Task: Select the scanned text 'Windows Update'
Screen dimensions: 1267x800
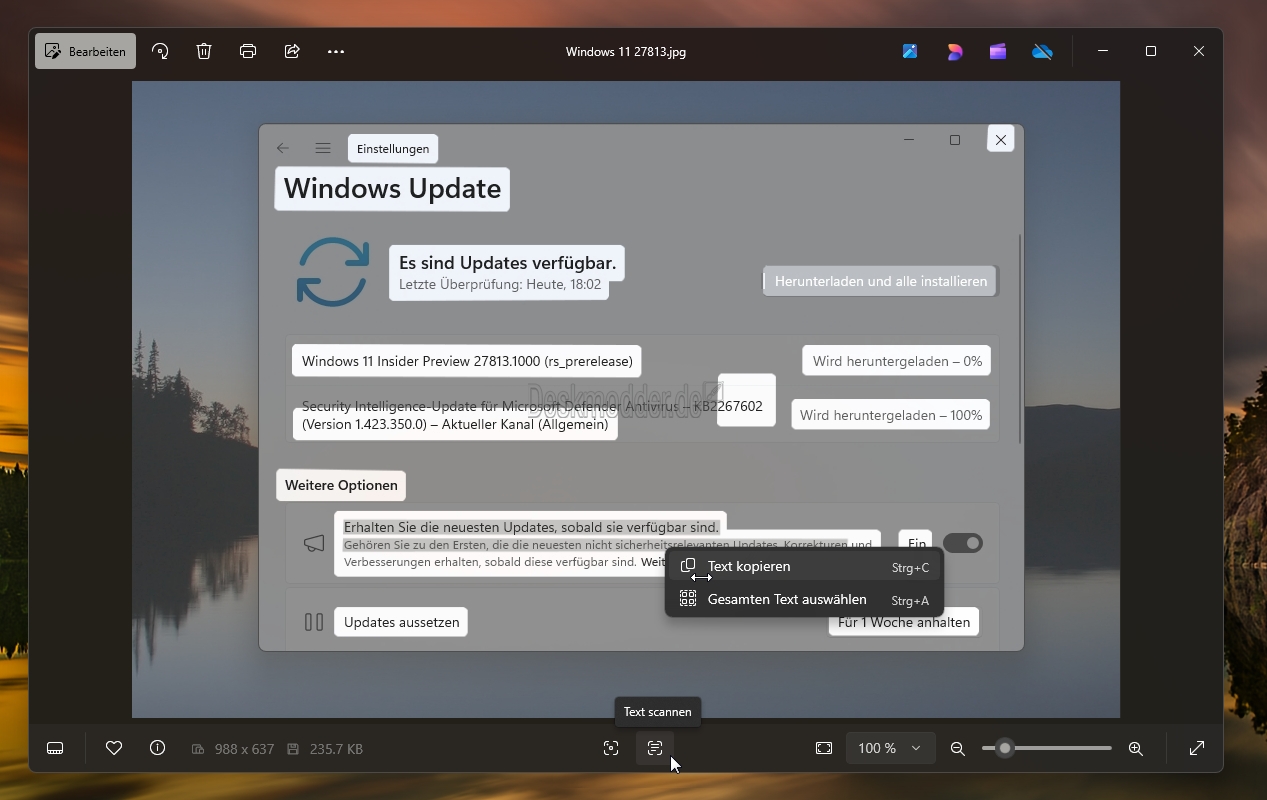Action: click(x=392, y=189)
